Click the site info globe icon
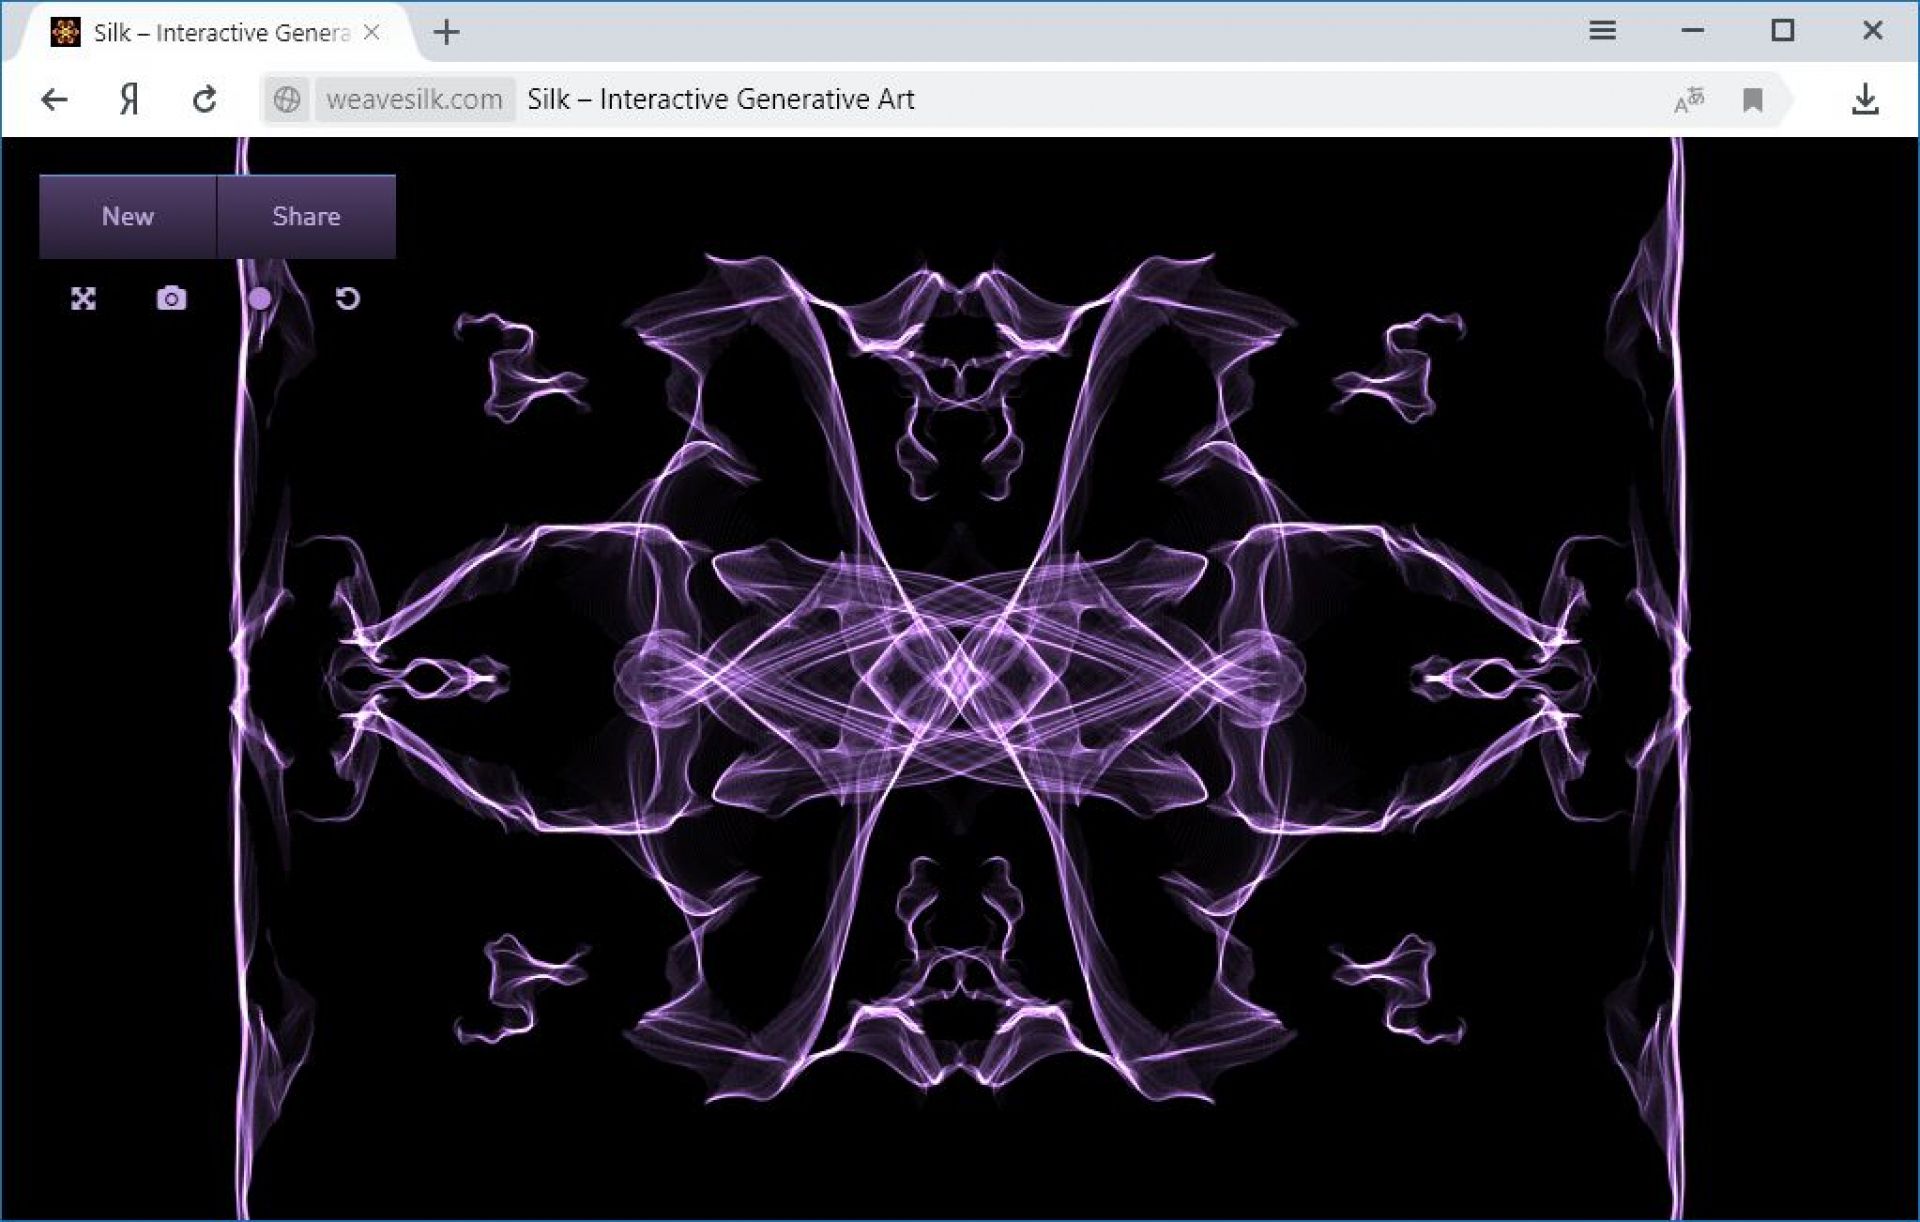The width and height of the screenshot is (1920, 1222). tap(287, 100)
